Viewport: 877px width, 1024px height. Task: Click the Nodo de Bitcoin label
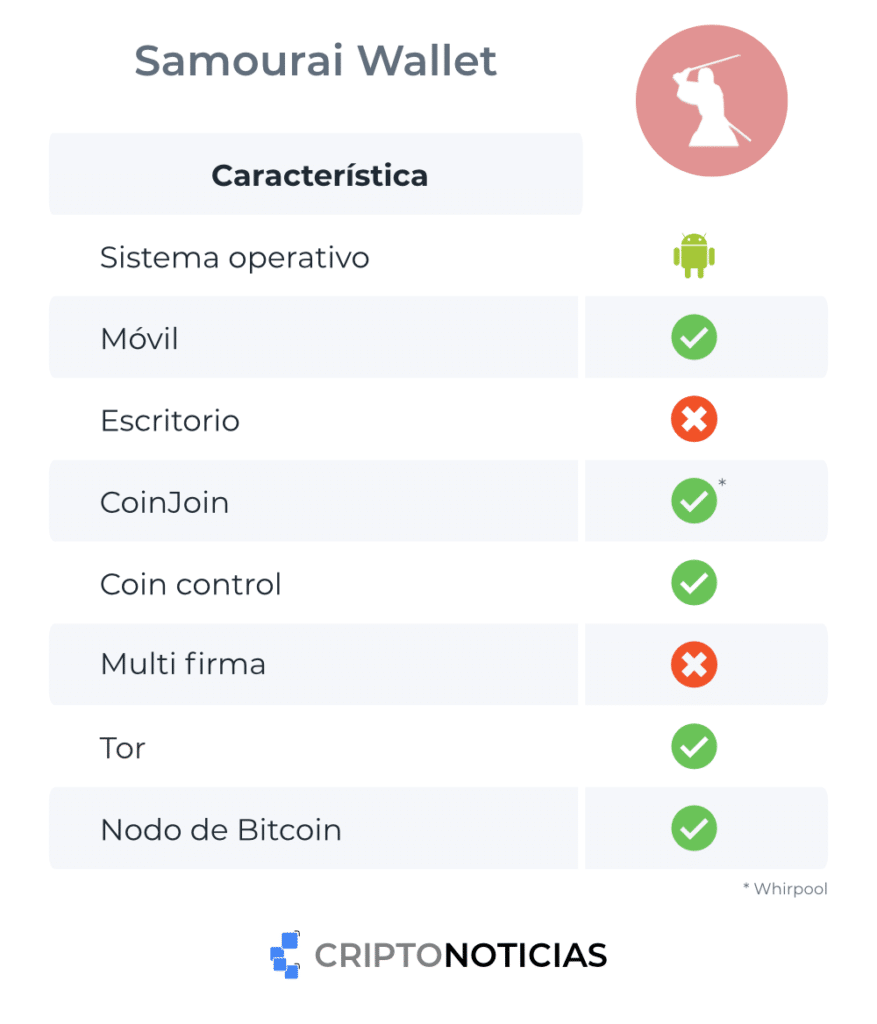point(221,830)
